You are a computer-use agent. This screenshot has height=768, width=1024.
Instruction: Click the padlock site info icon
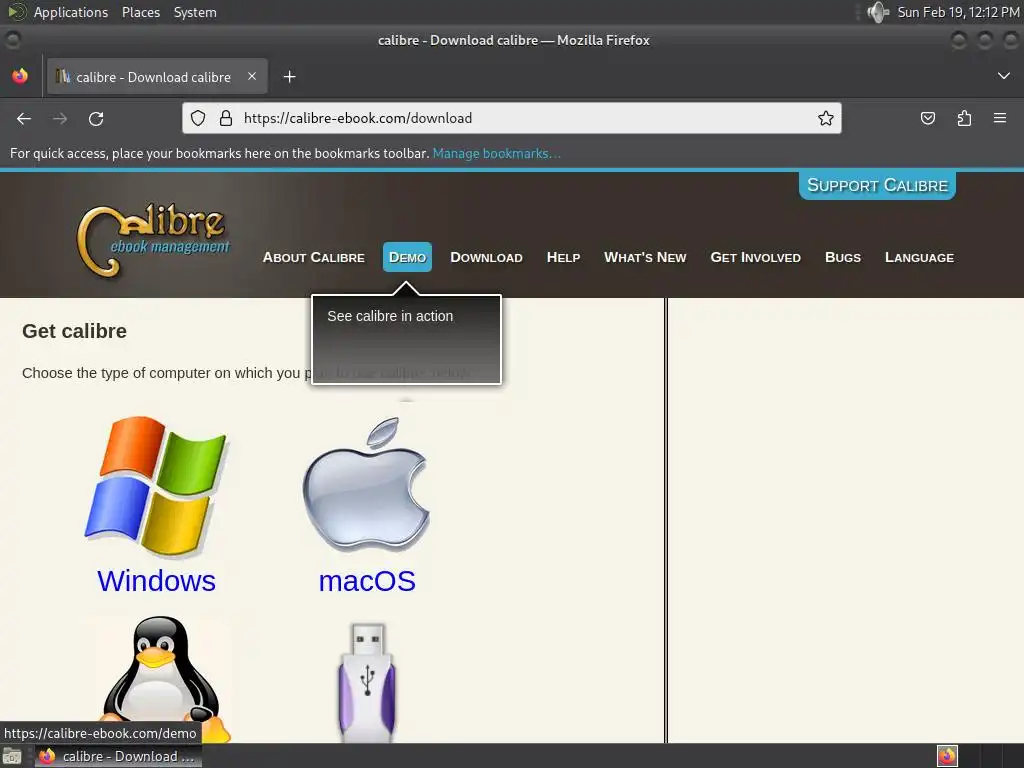pyautogui.click(x=226, y=118)
